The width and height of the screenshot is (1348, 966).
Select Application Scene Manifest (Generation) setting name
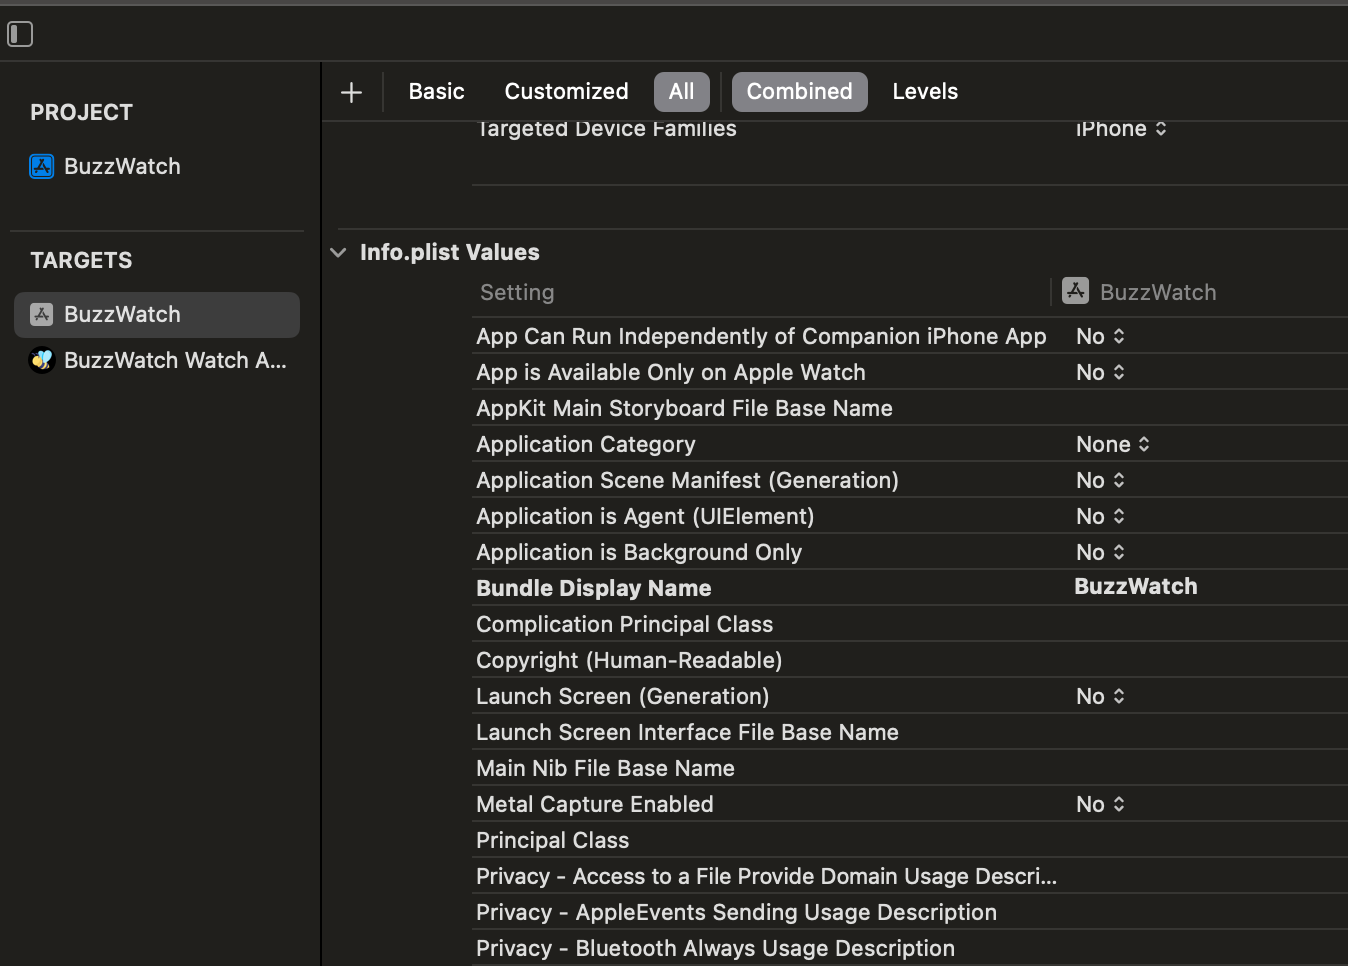[x=687, y=480]
